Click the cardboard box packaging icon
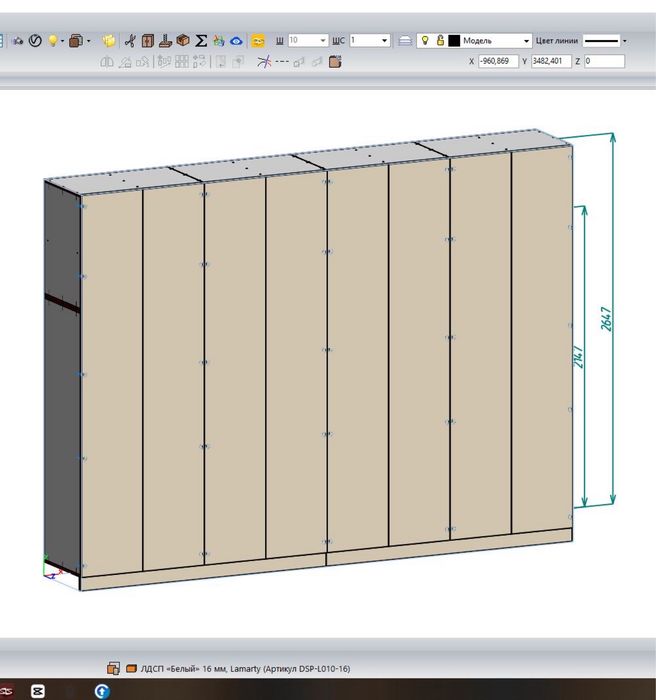 click(x=183, y=40)
